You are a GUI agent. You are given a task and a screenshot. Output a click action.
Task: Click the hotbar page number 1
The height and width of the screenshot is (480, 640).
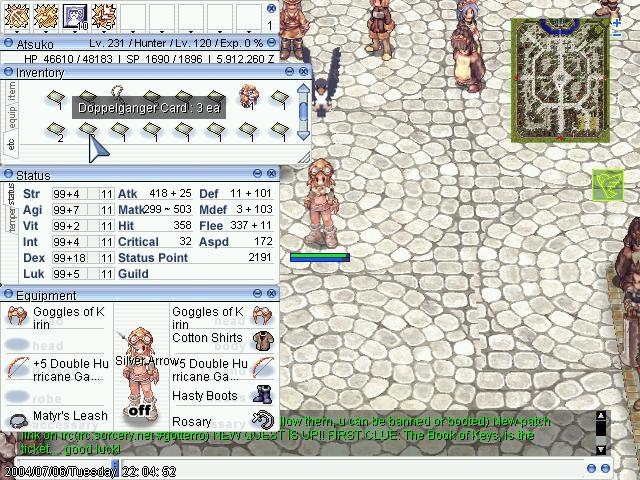tap(270, 26)
